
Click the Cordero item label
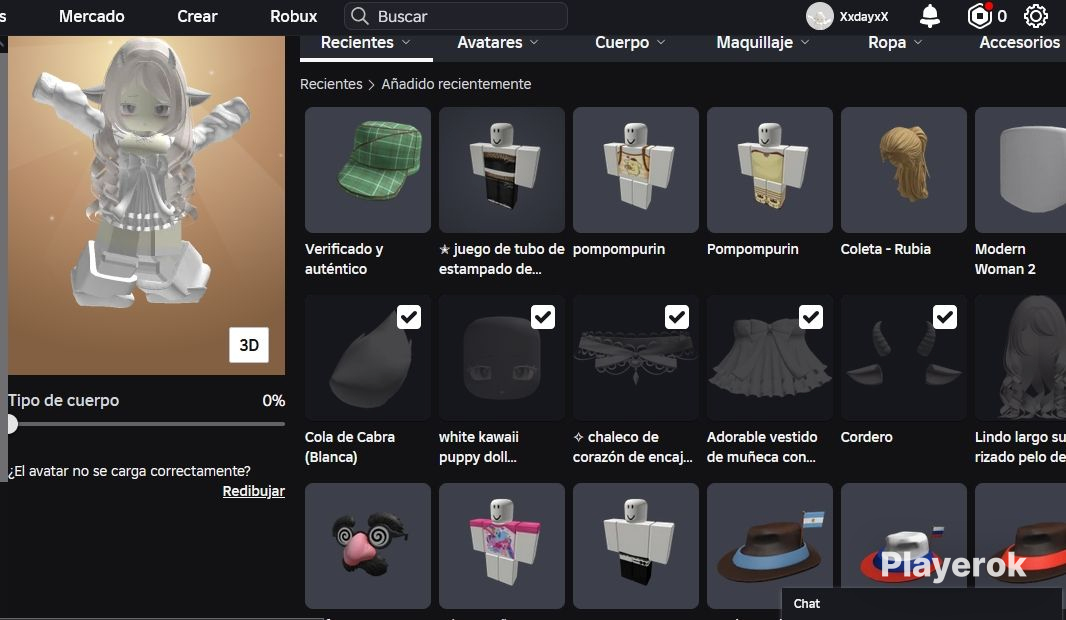pyautogui.click(x=866, y=437)
